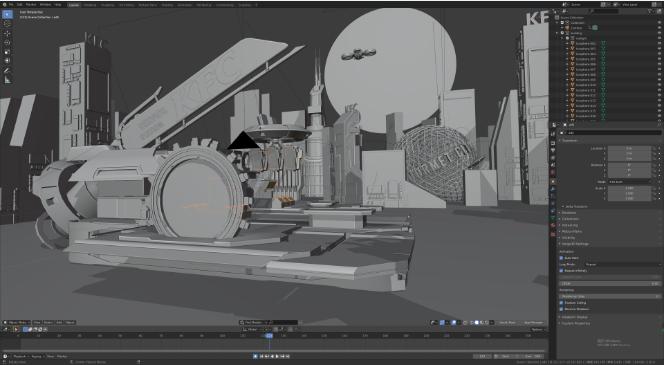This screenshot has width=664, height=365.
Task: Hide Icosphere.009 with its eye icon
Action: click(x=659, y=80)
